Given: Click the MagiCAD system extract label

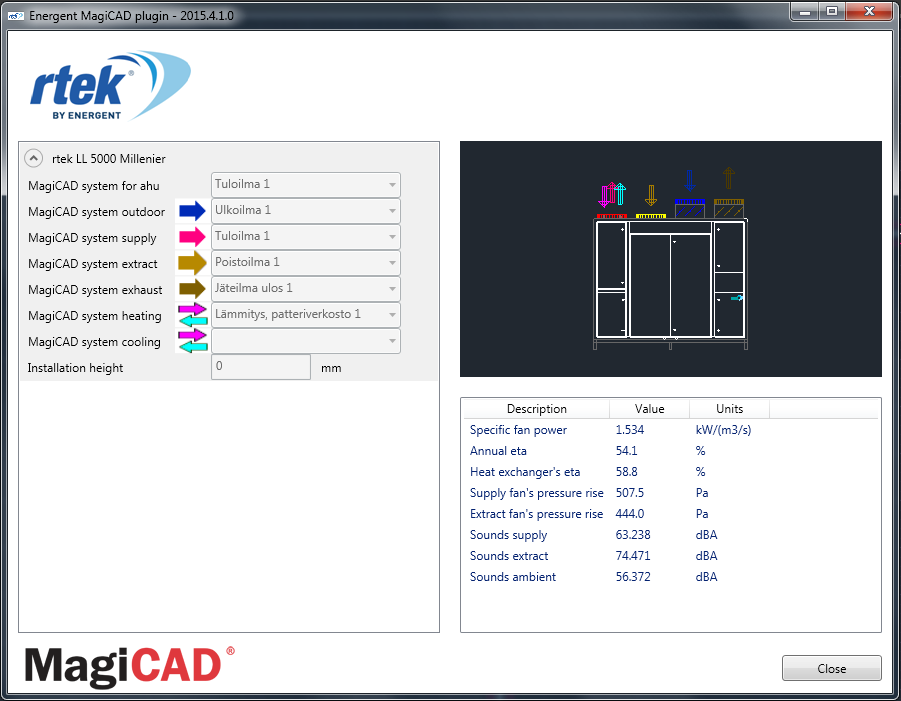Looking at the screenshot, I should (x=93, y=264).
